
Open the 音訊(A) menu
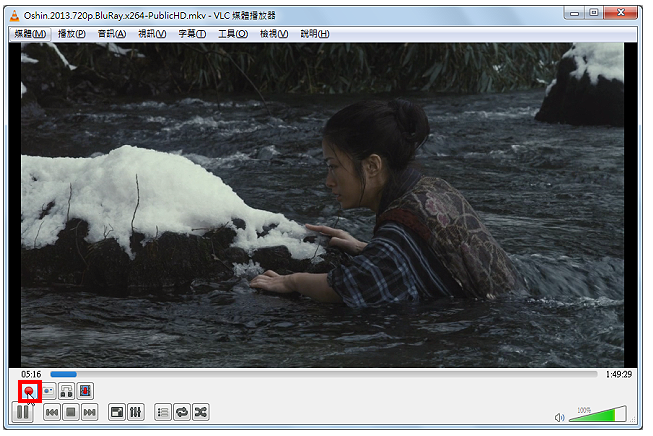112,34
